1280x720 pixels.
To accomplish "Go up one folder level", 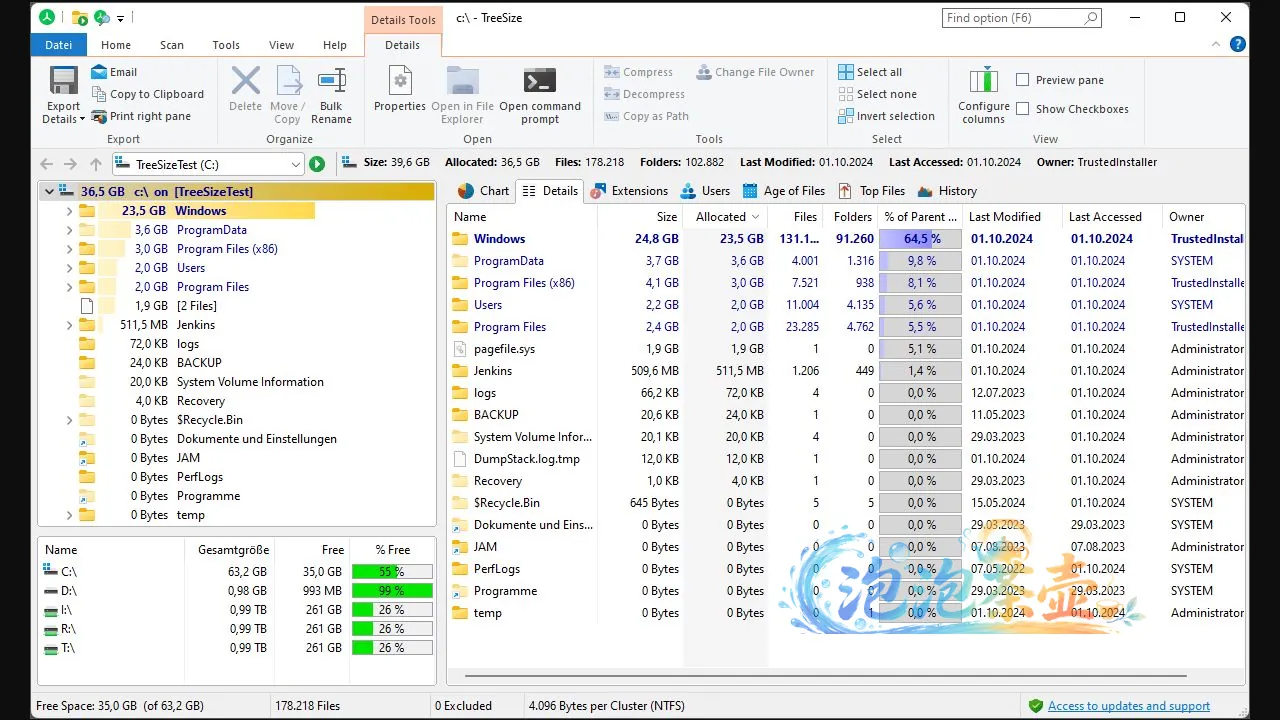I will coord(96,164).
